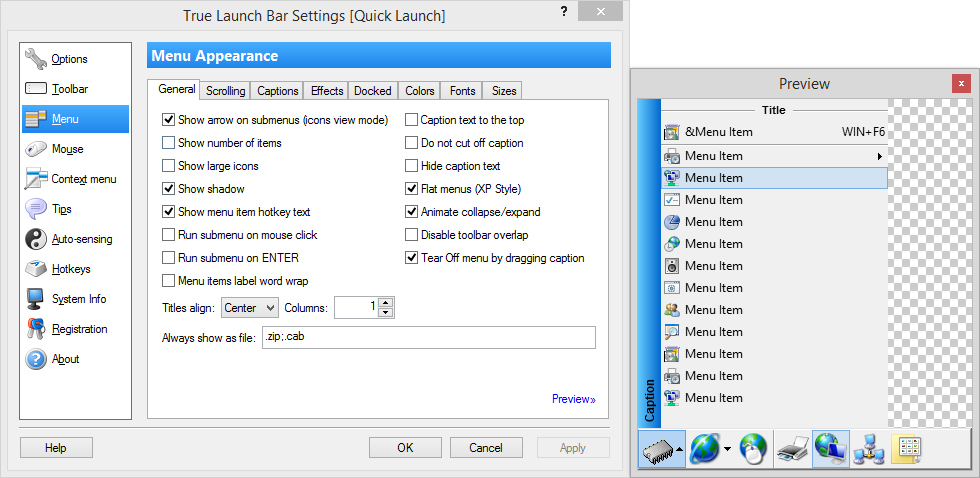Screen dimensions: 980x478
Task: Go to the Context menu settings section
Action: coord(76,179)
